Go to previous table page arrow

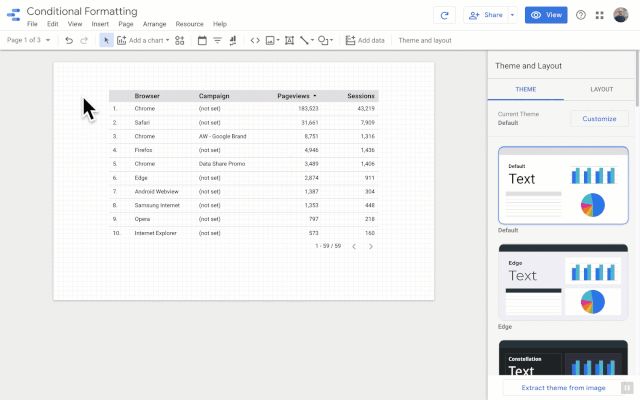click(x=354, y=247)
